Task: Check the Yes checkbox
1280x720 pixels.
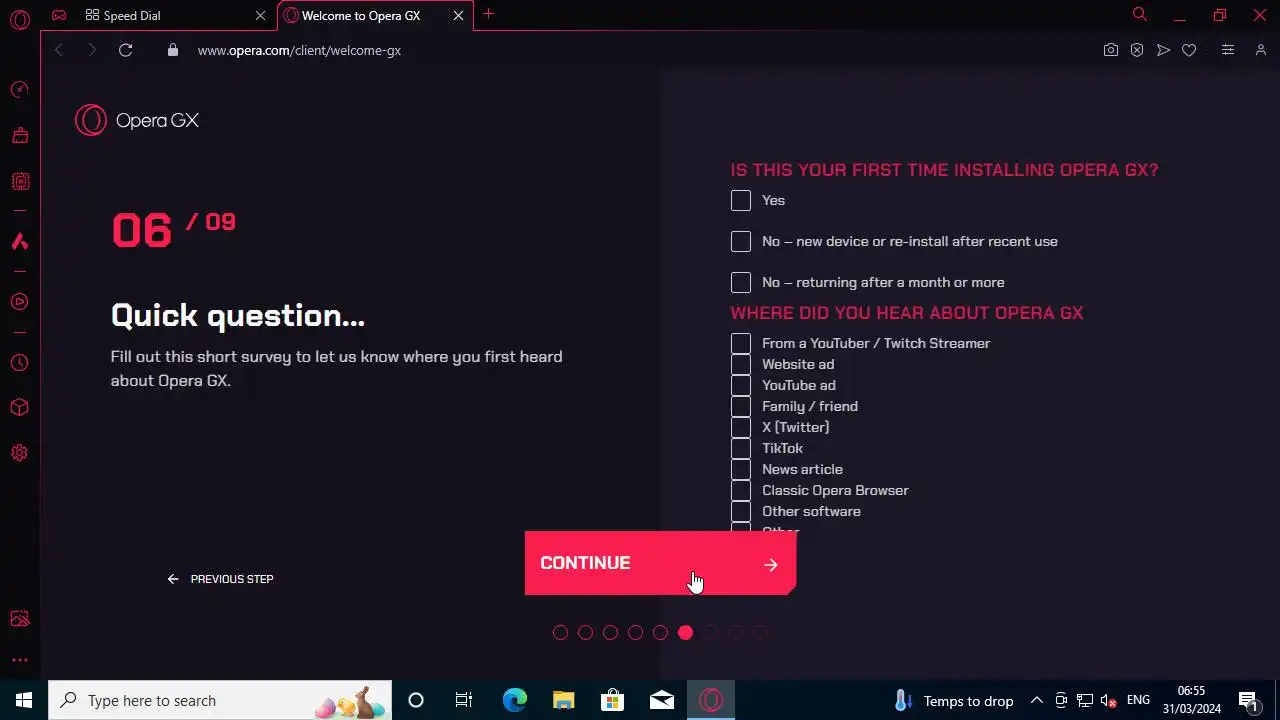Action: 741,201
